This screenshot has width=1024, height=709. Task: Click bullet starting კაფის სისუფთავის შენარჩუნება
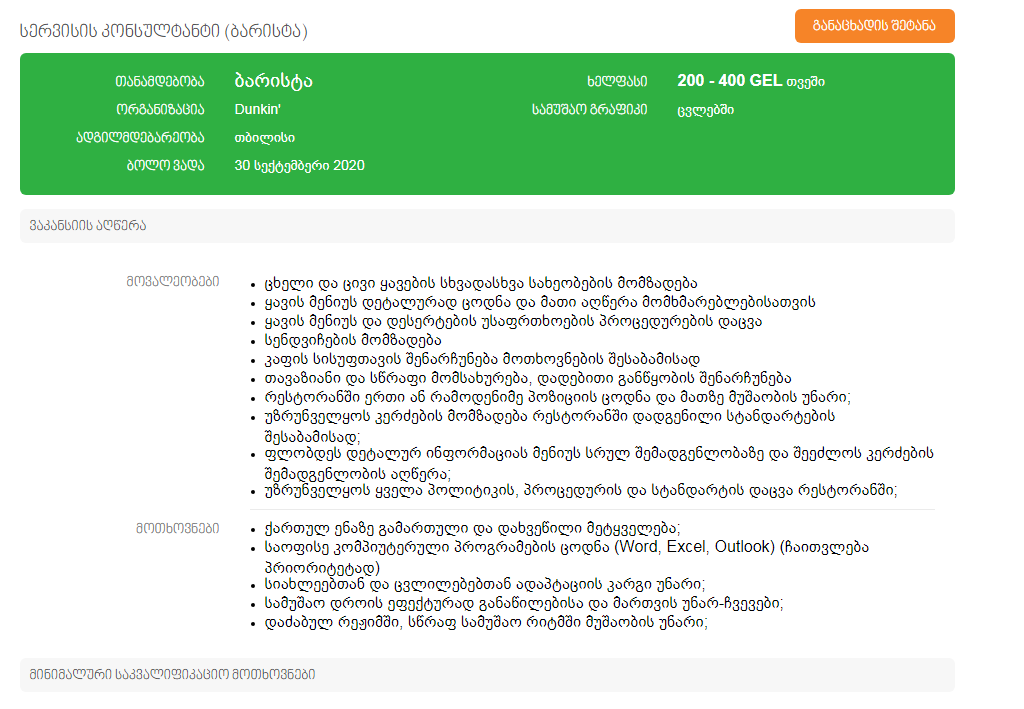click(x=482, y=359)
